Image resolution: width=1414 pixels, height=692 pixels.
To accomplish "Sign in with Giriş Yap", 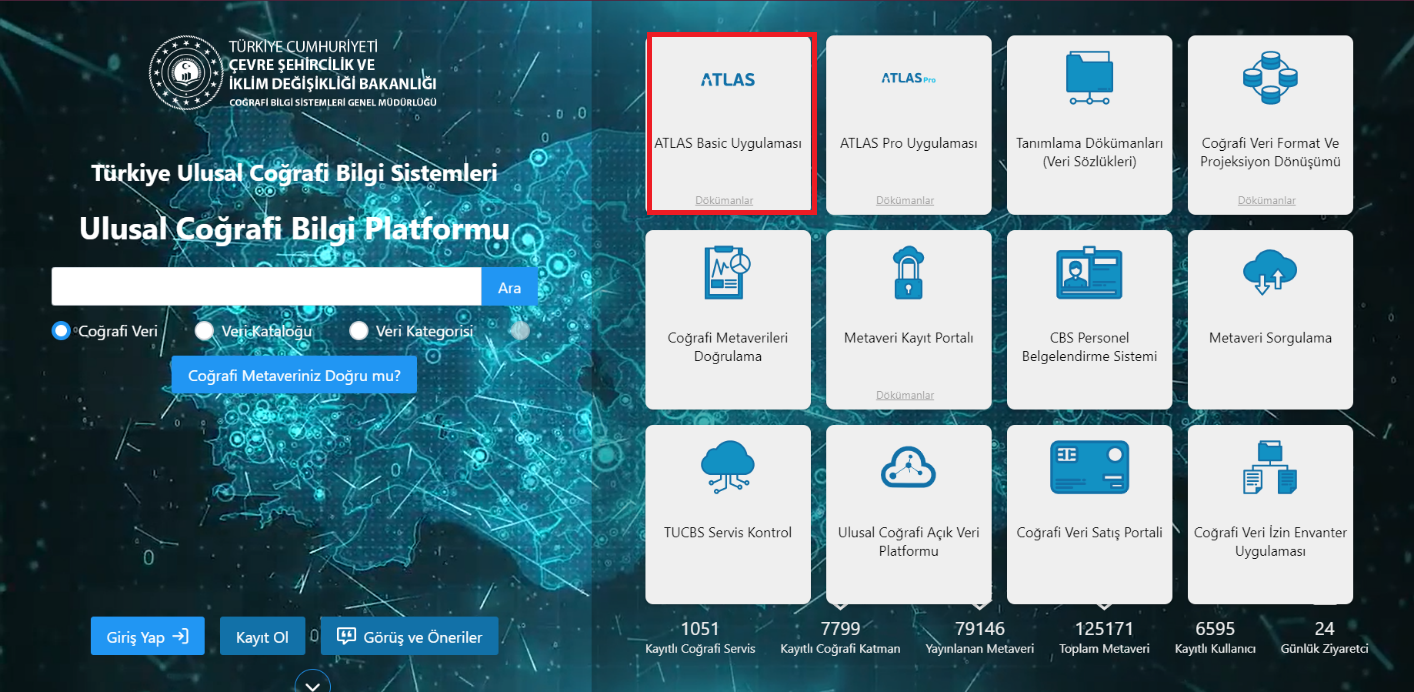I will click(148, 636).
